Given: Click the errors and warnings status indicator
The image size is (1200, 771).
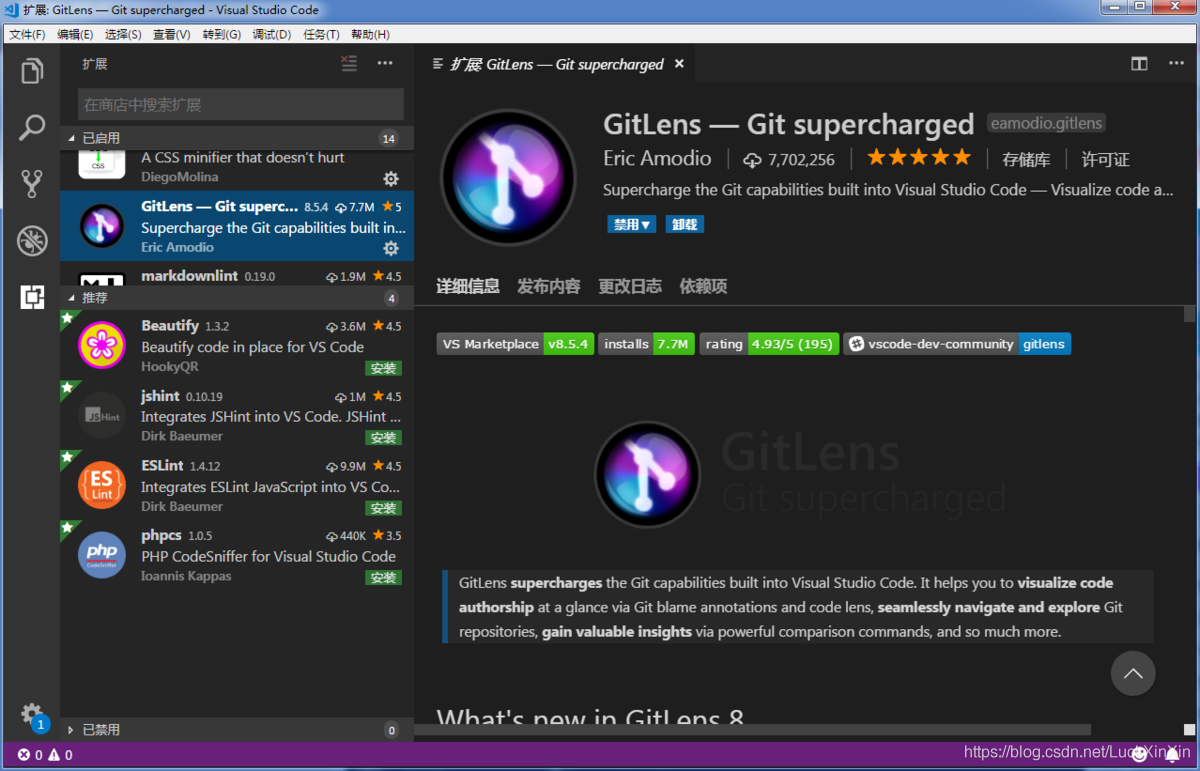Looking at the screenshot, I should point(45,755).
